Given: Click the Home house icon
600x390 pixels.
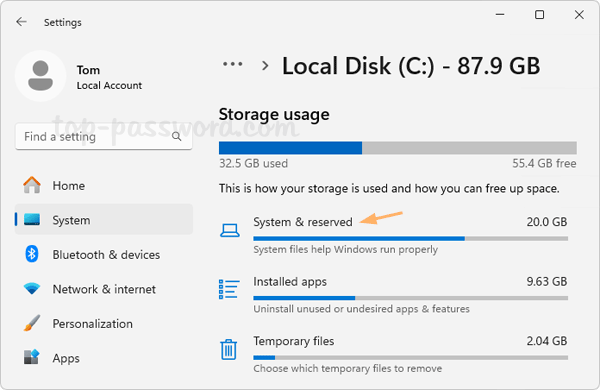Looking at the screenshot, I should tap(32, 185).
